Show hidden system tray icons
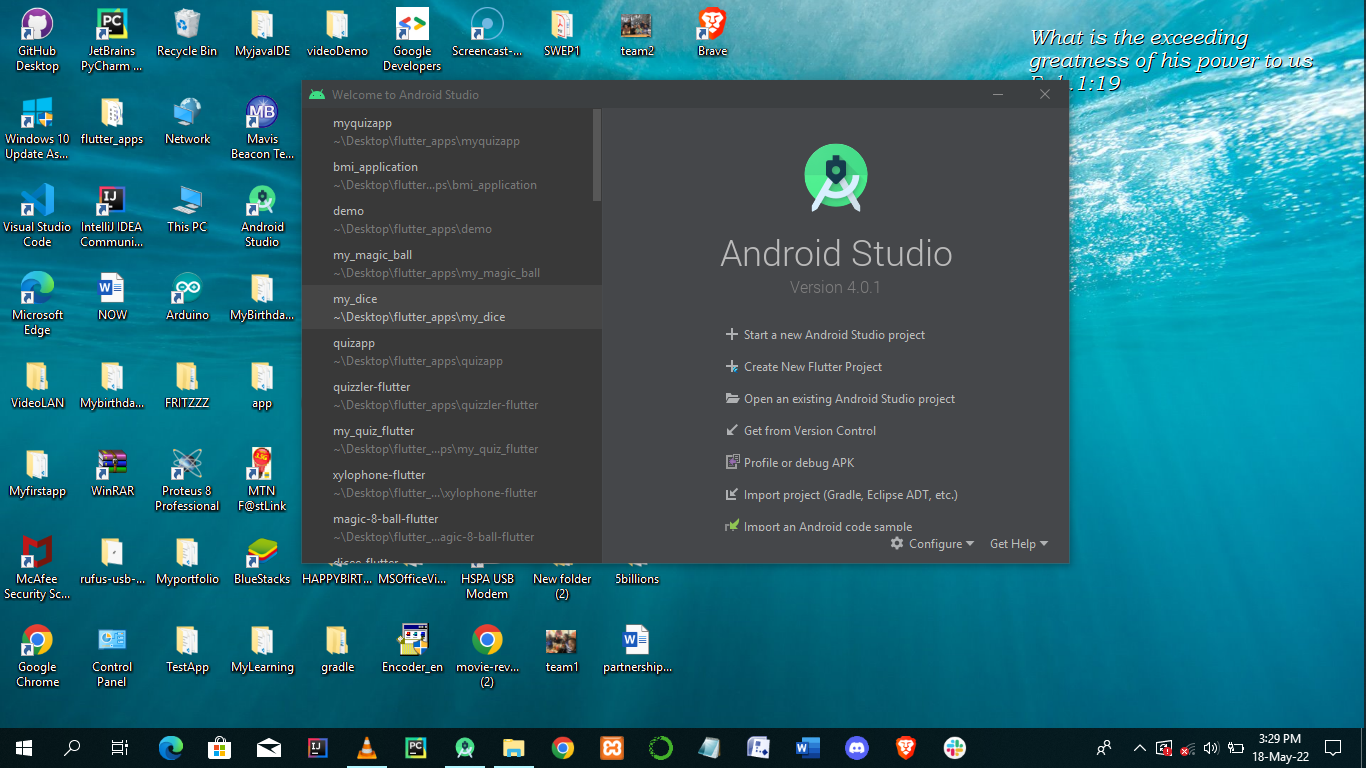 click(x=1139, y=747)
